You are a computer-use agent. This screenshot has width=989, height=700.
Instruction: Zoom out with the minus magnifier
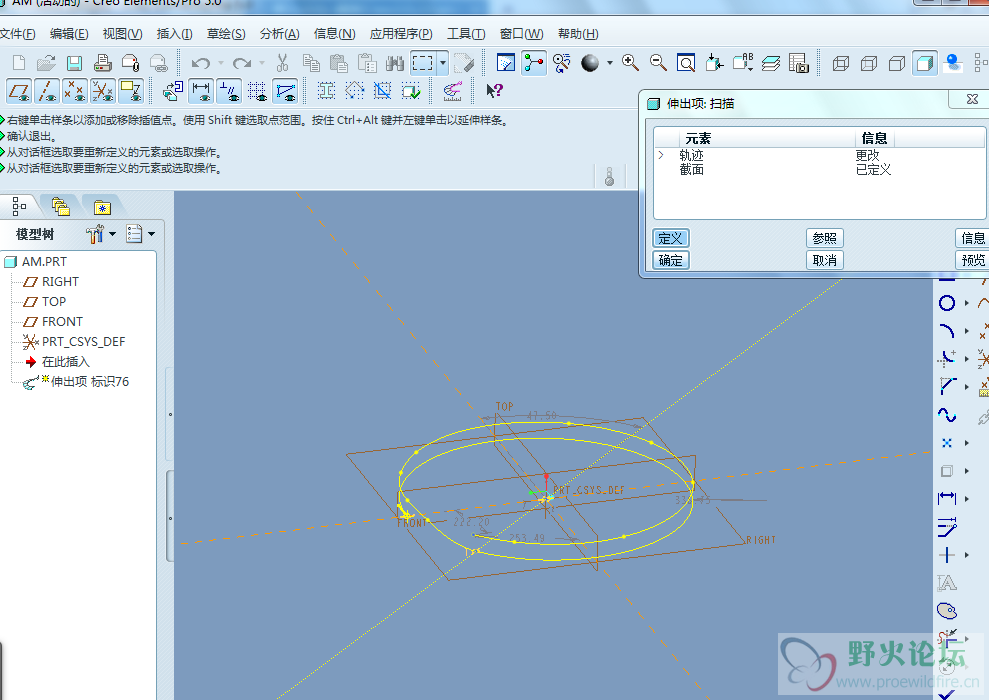coord(658,63)
